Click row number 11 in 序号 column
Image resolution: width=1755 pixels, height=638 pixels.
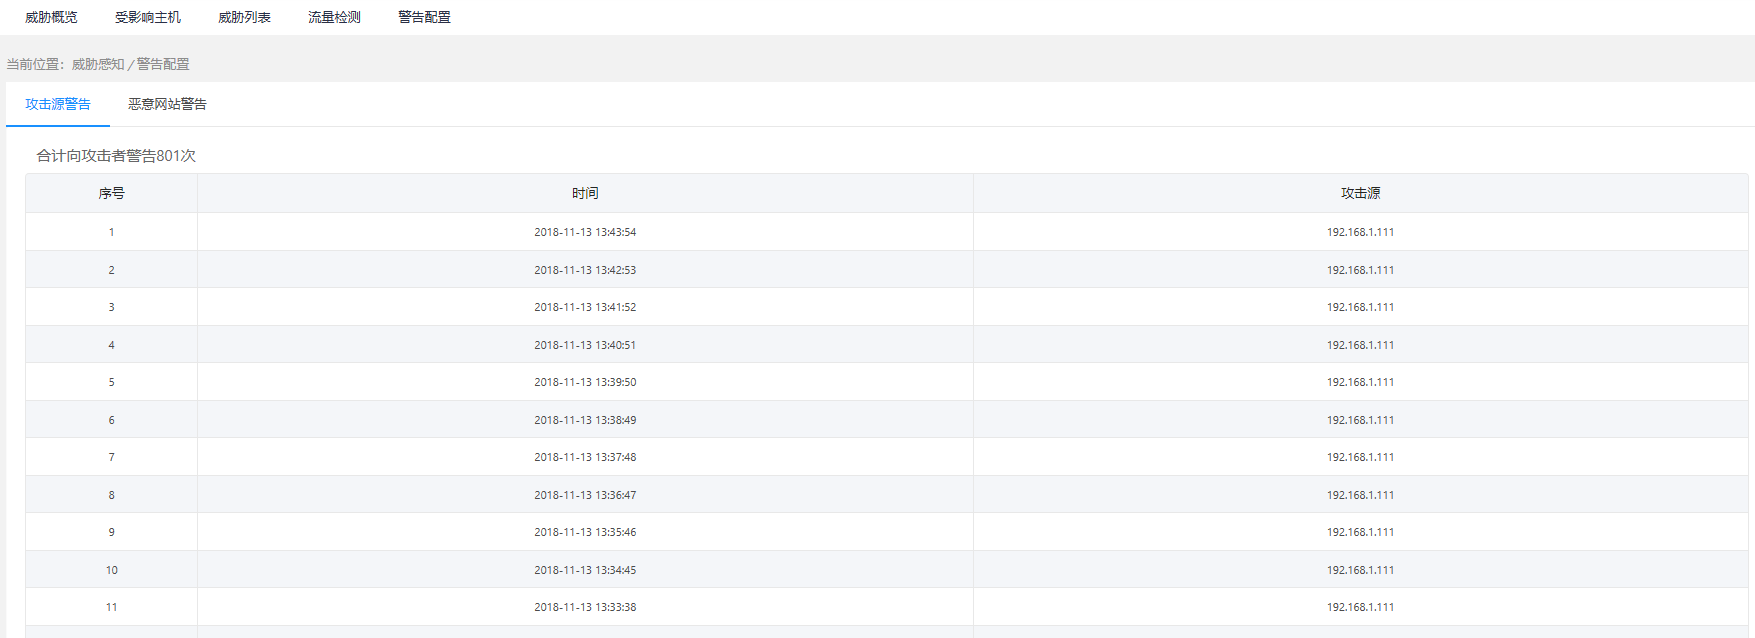click(x=111, y=607)
